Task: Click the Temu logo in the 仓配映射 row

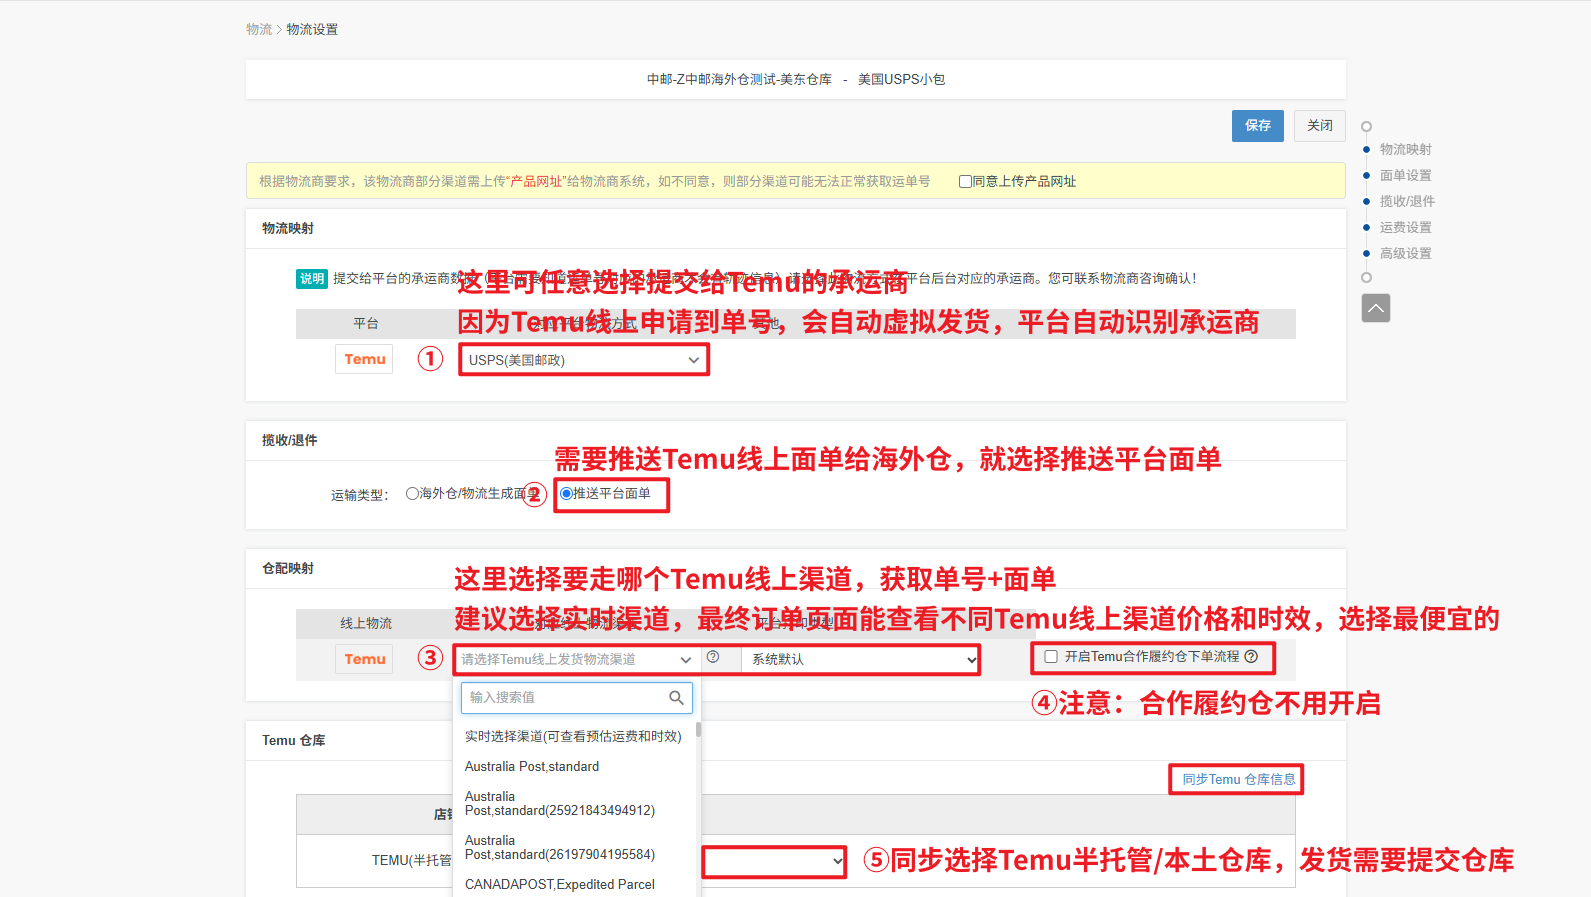Action: pyautogui.click(x=364, y=660)
